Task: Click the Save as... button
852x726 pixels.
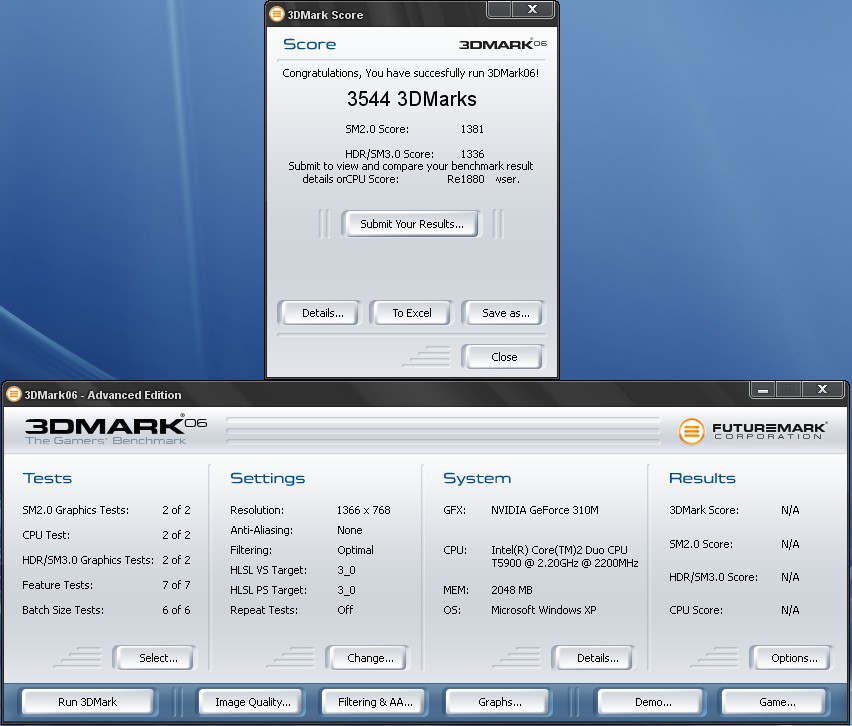Action: (x=505, y=313)
